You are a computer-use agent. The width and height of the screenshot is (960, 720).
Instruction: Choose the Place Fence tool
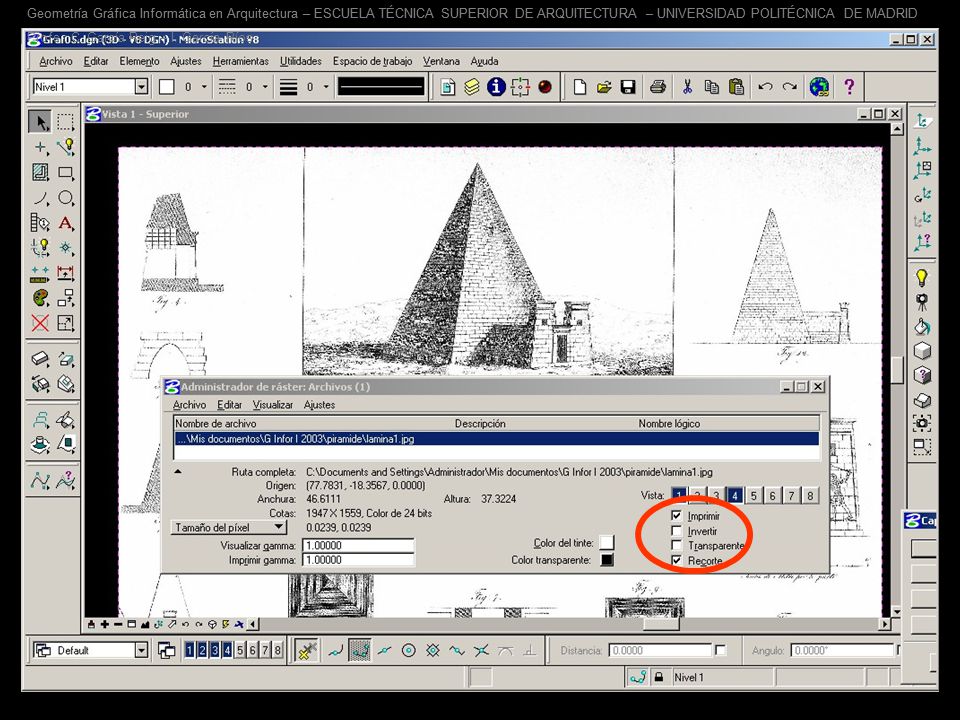[x=66, y=121]
